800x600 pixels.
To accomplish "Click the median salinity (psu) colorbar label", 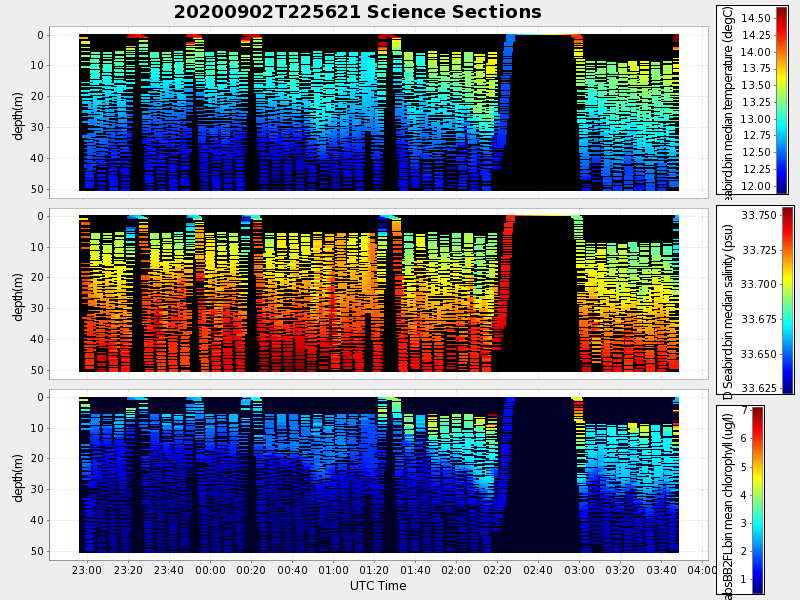I will [729, 300].
